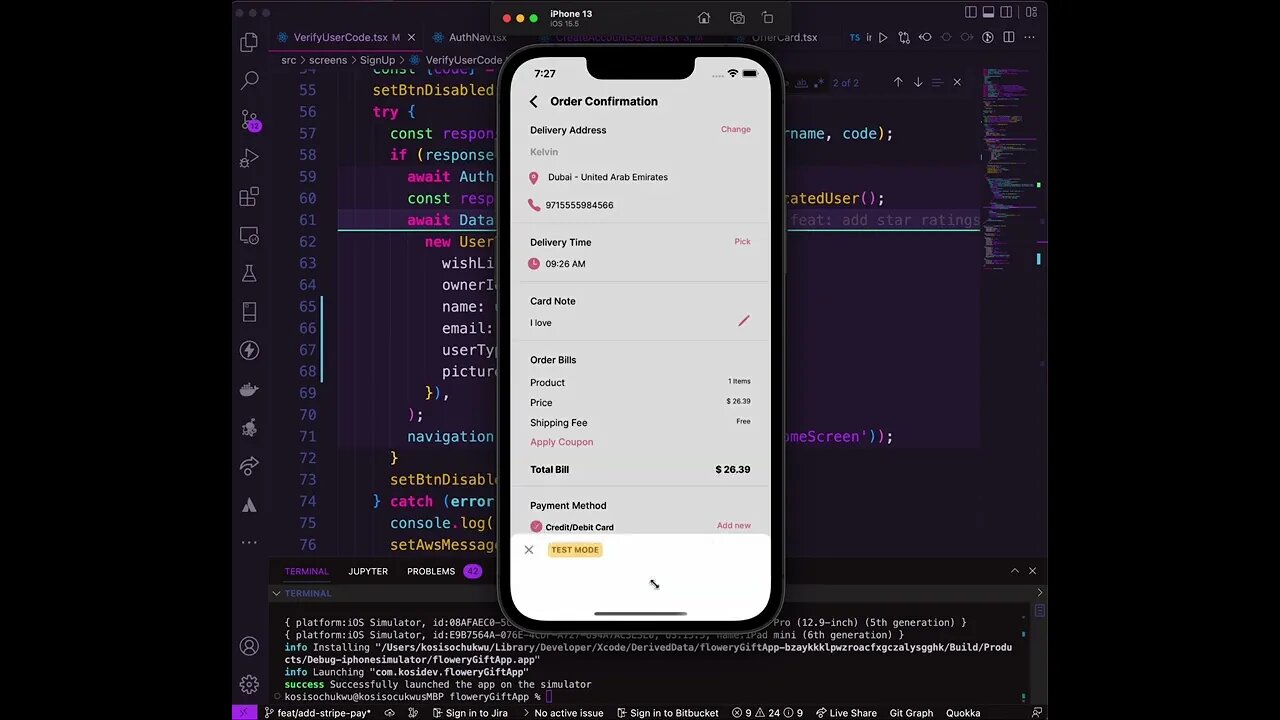The height and width of the screenshot is (720, 1280).
Task: Close the VerifyUserCode.tsx tab
Action: tap(410, 38)
